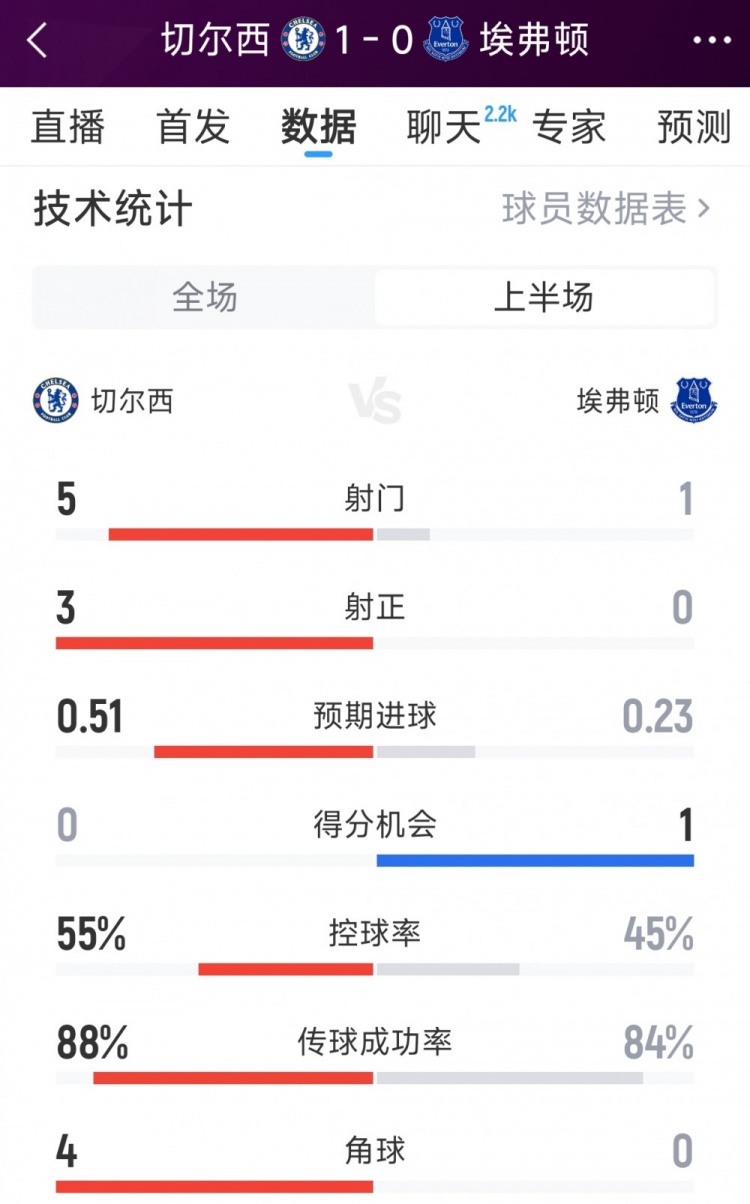Tap the Chelsea logo beside 切尔西 in stats
750x1204 pixels.
(55, 400)
